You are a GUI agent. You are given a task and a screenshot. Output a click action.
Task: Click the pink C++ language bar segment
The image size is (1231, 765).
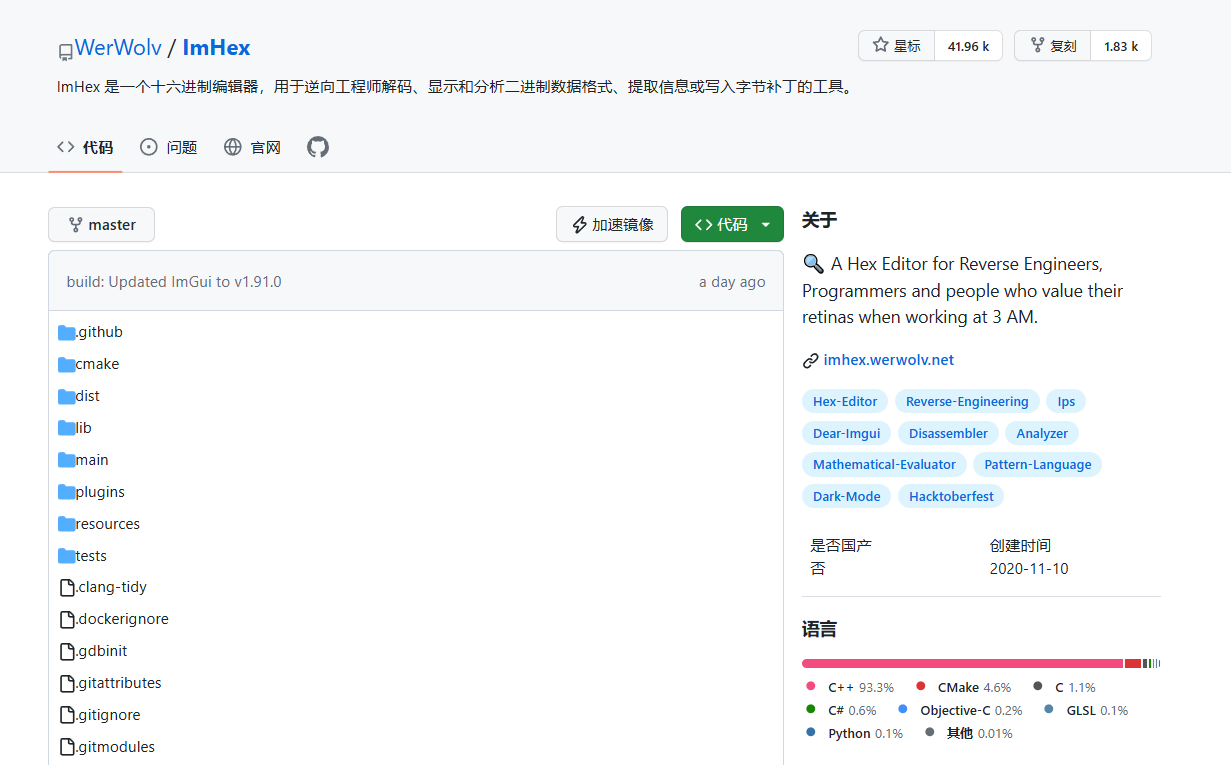tap(961, 663)
